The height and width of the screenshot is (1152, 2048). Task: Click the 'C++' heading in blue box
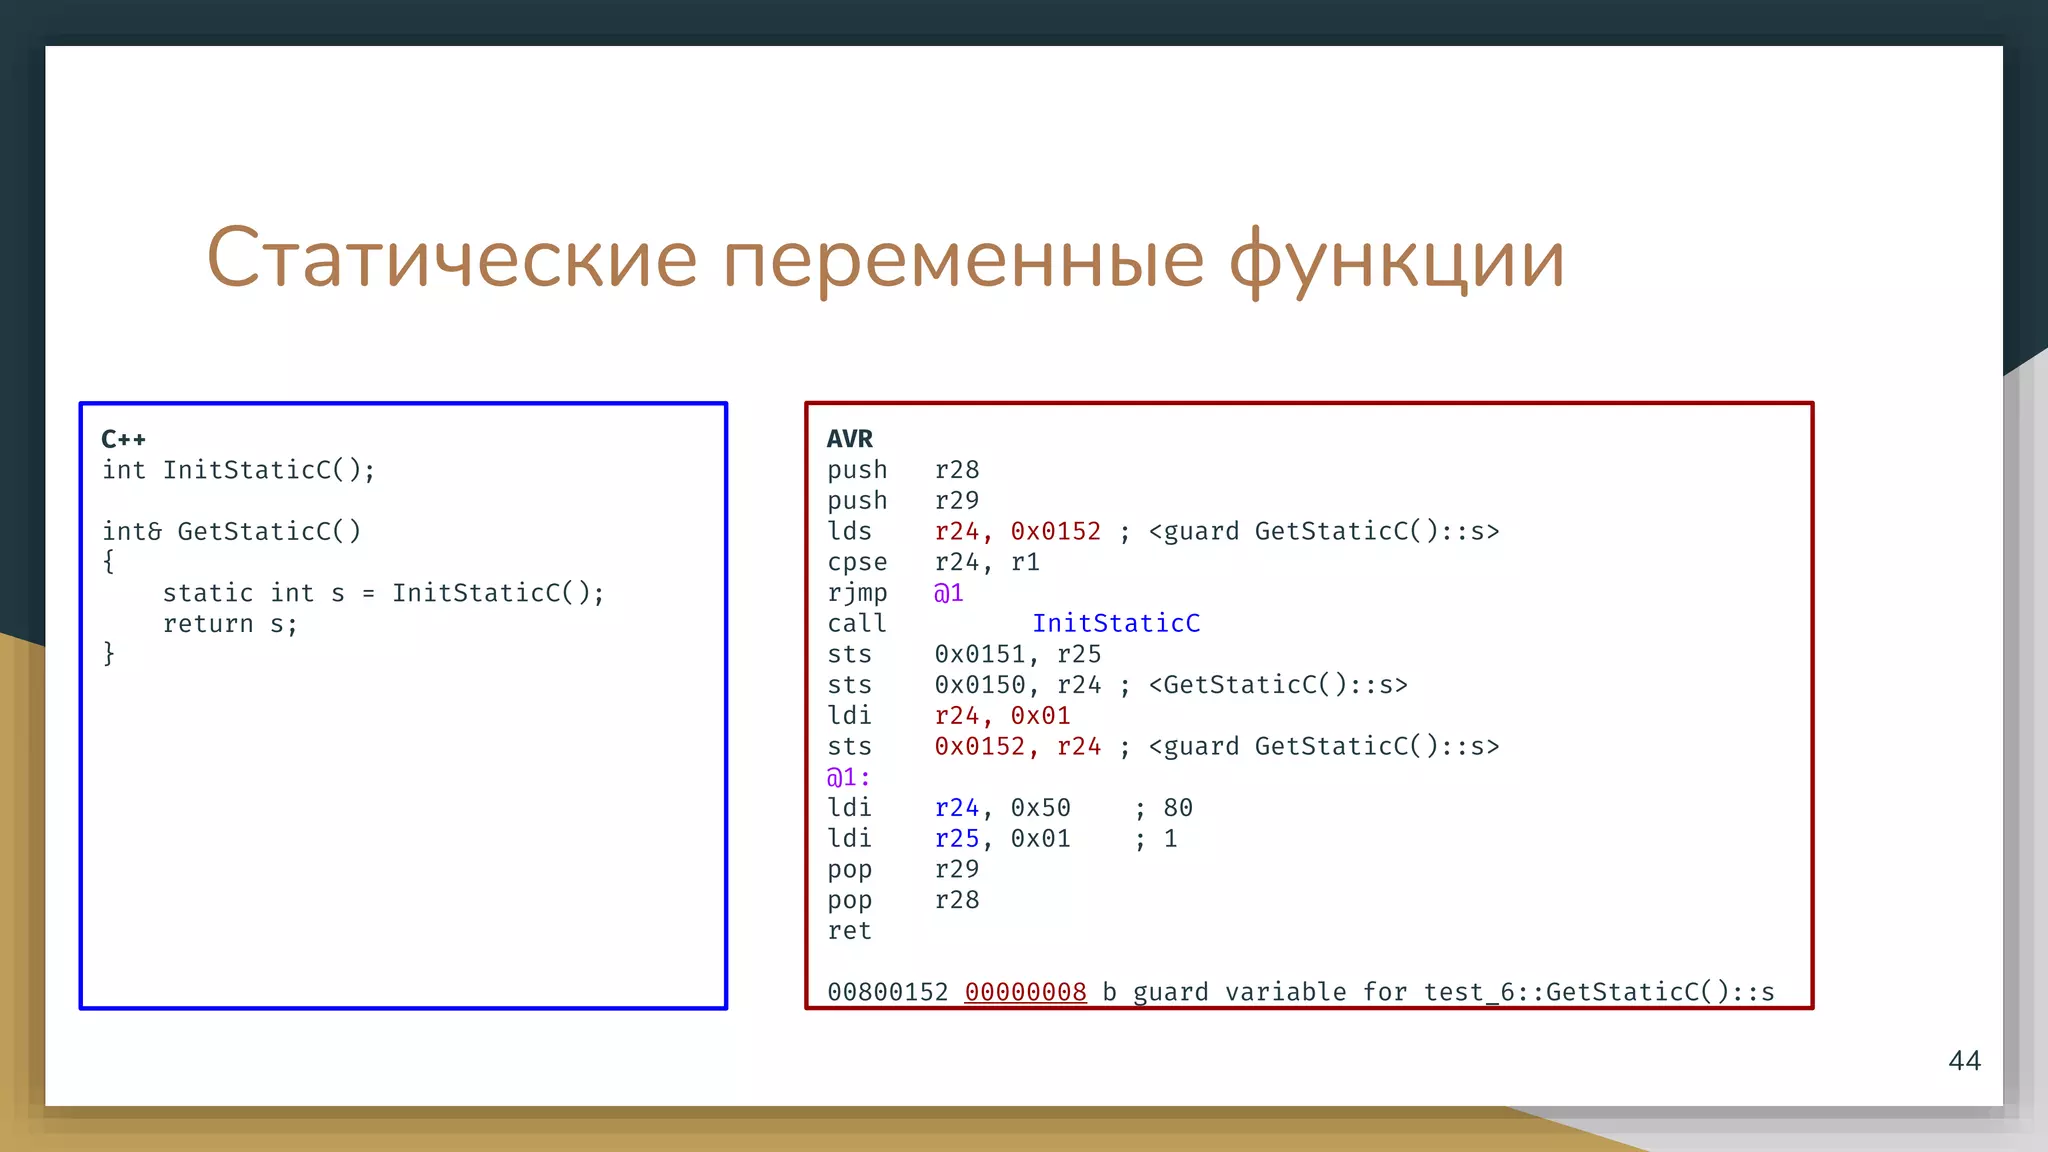[124, 439]
